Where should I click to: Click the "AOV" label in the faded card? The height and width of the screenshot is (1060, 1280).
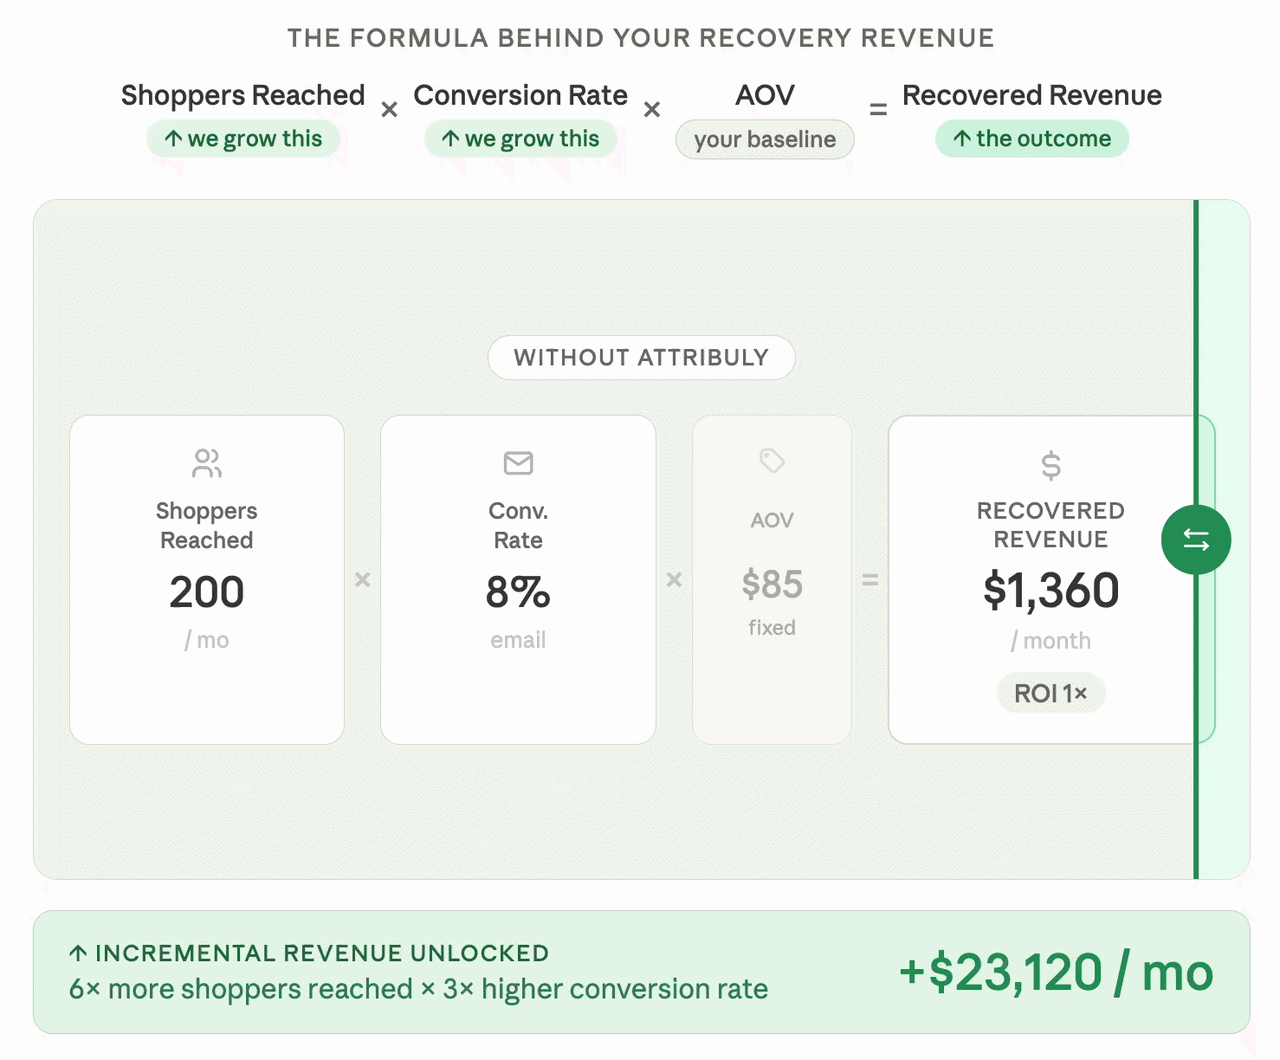click(772, 520)
